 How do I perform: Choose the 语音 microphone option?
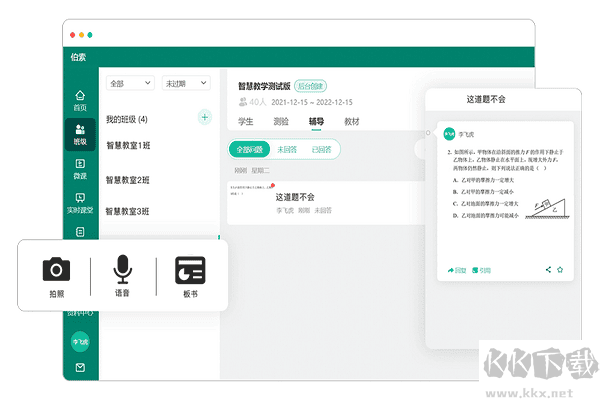coord(122,276)
